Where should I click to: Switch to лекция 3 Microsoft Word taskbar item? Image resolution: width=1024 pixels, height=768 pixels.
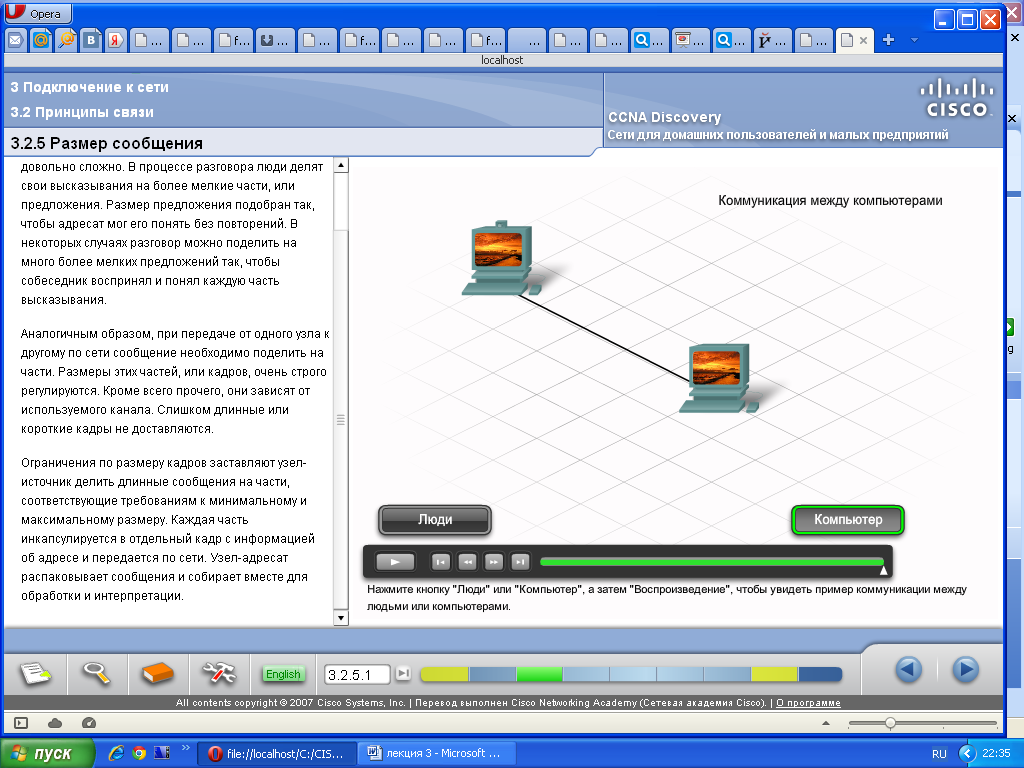(438, 754)
